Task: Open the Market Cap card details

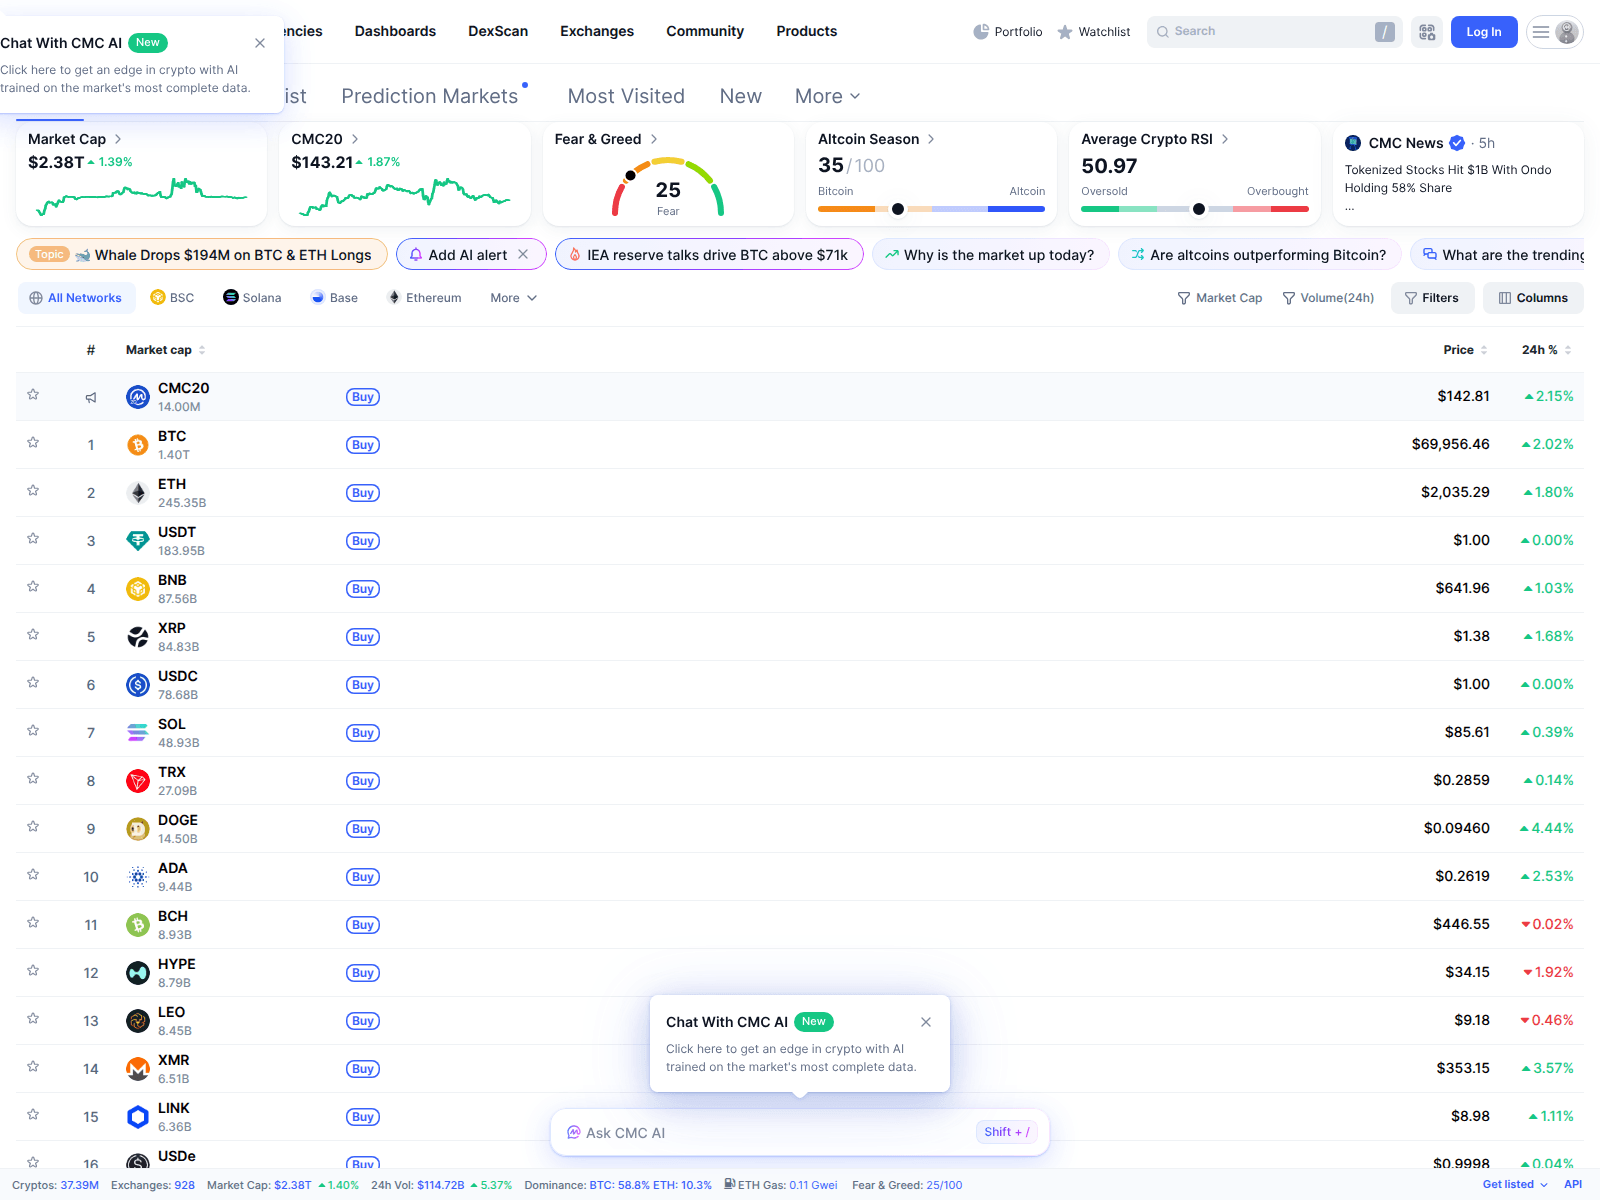Action: coord(75,139)
